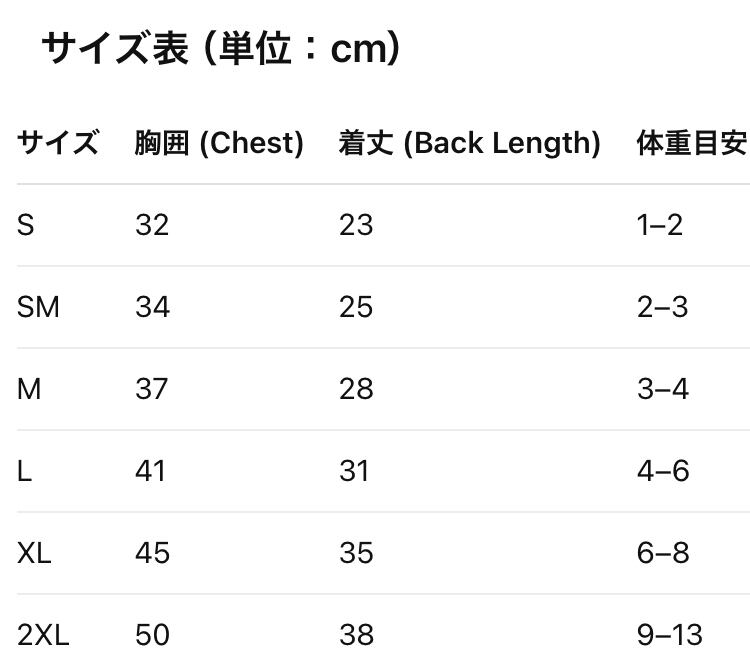Select back length value 25 for SM
750x670 pixels.
356,307
